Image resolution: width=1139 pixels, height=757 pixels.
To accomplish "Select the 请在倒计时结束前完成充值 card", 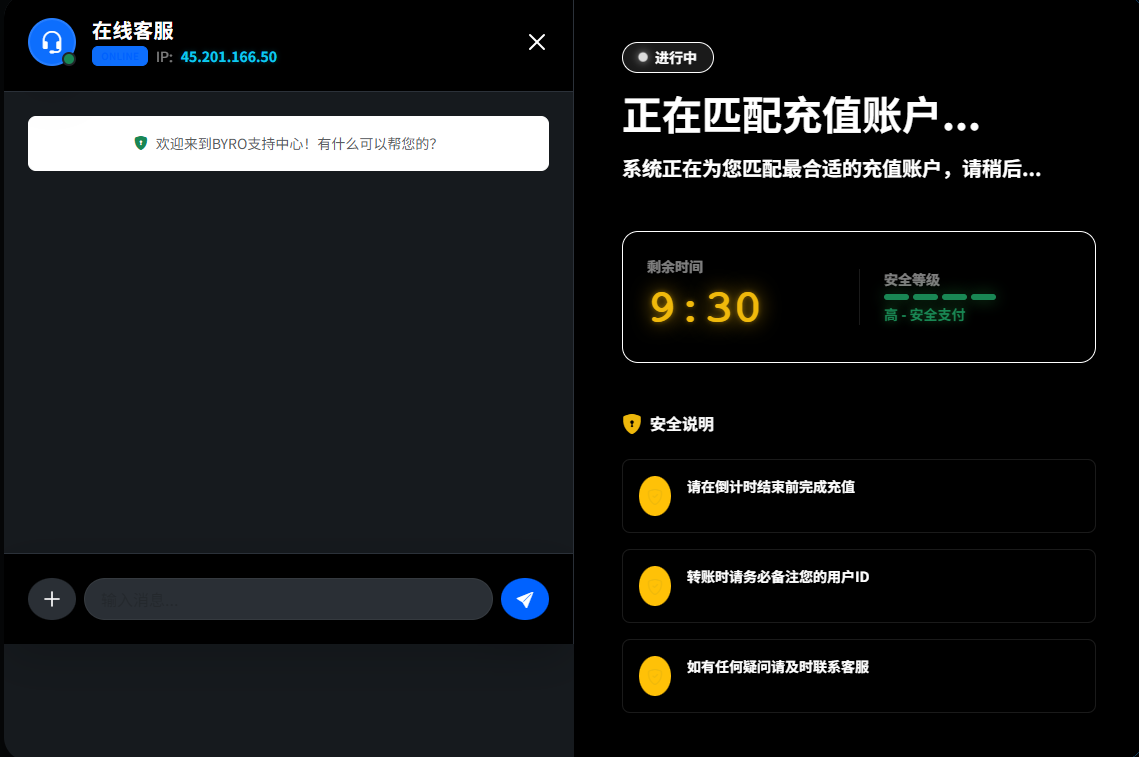I will point(858,496).
